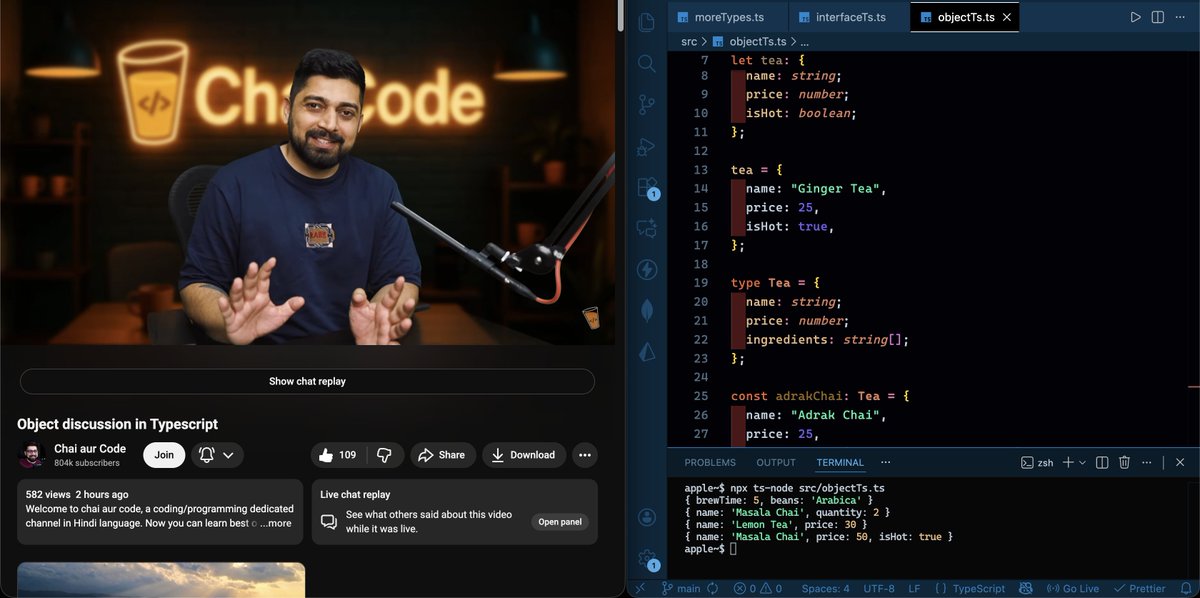Click the src breadcrumb folder
Viewport: 1200px width, 598px height.
689,42
